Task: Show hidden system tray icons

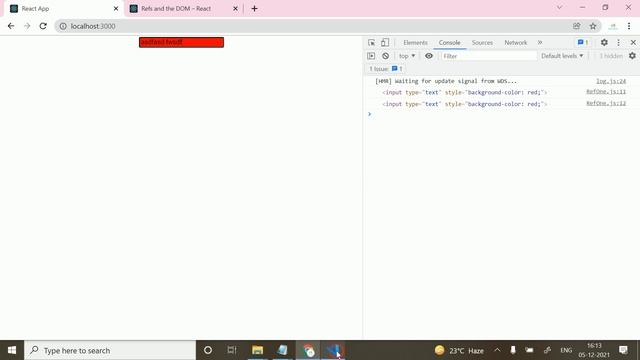Action: pos(497,350)
